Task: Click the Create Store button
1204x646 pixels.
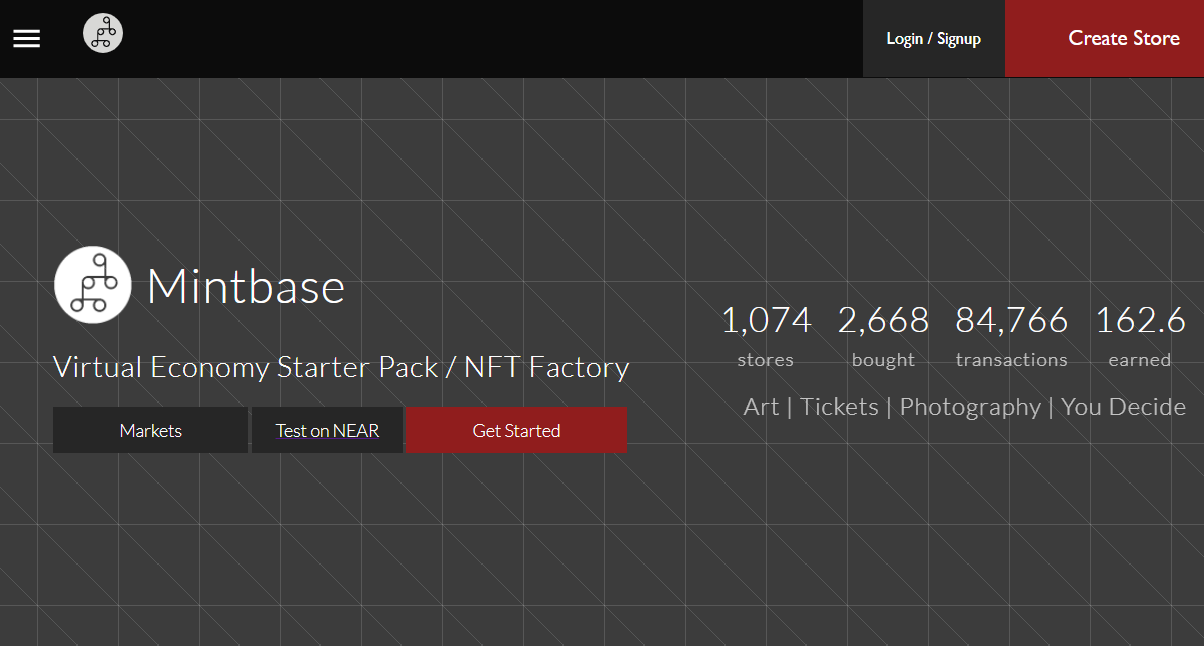Action: 1104,38
